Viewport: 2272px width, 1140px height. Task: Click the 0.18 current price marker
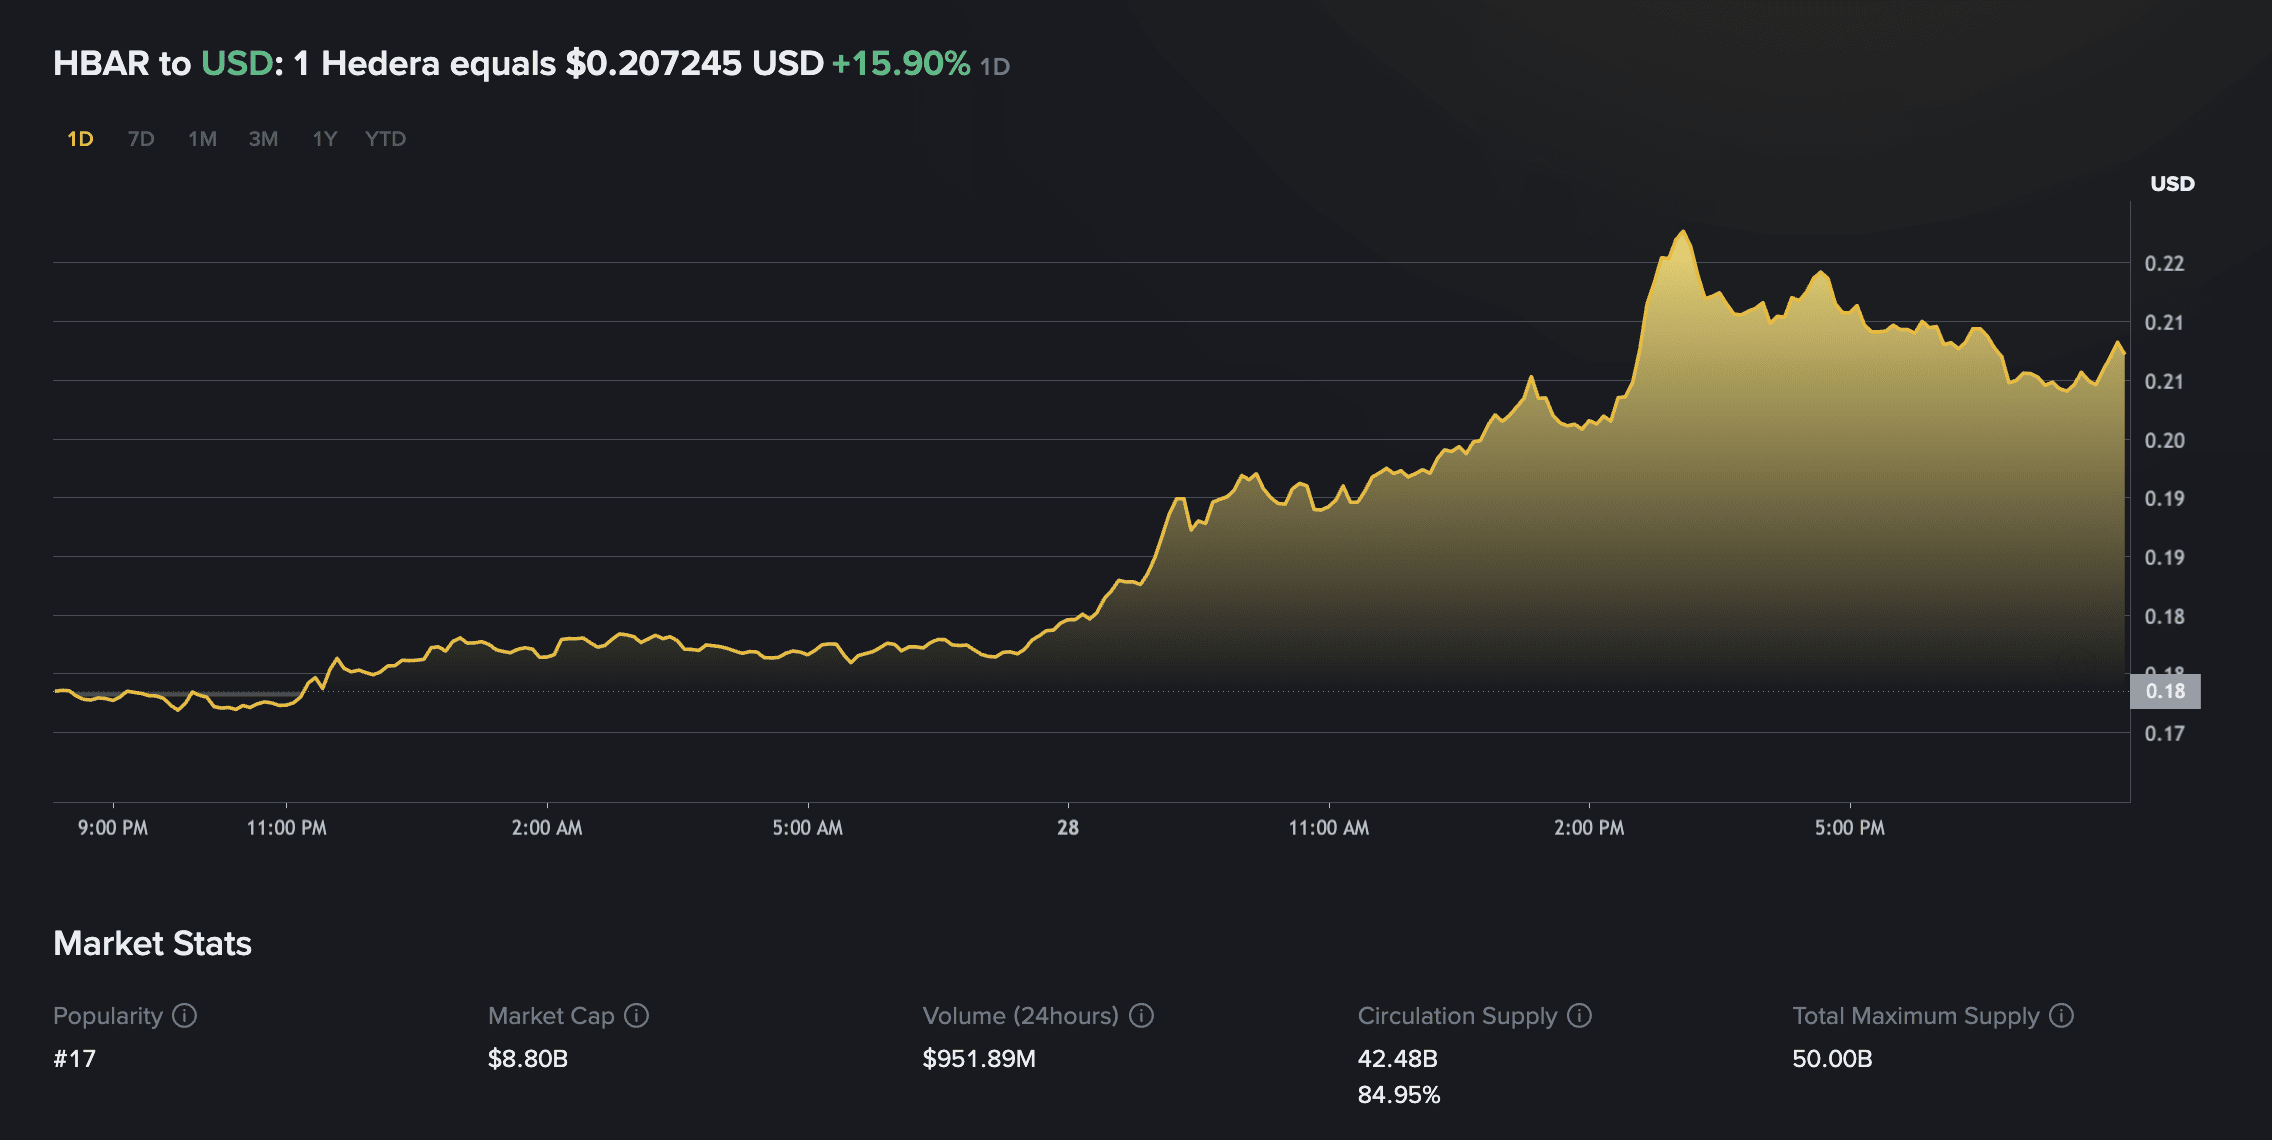(2165, 691)
